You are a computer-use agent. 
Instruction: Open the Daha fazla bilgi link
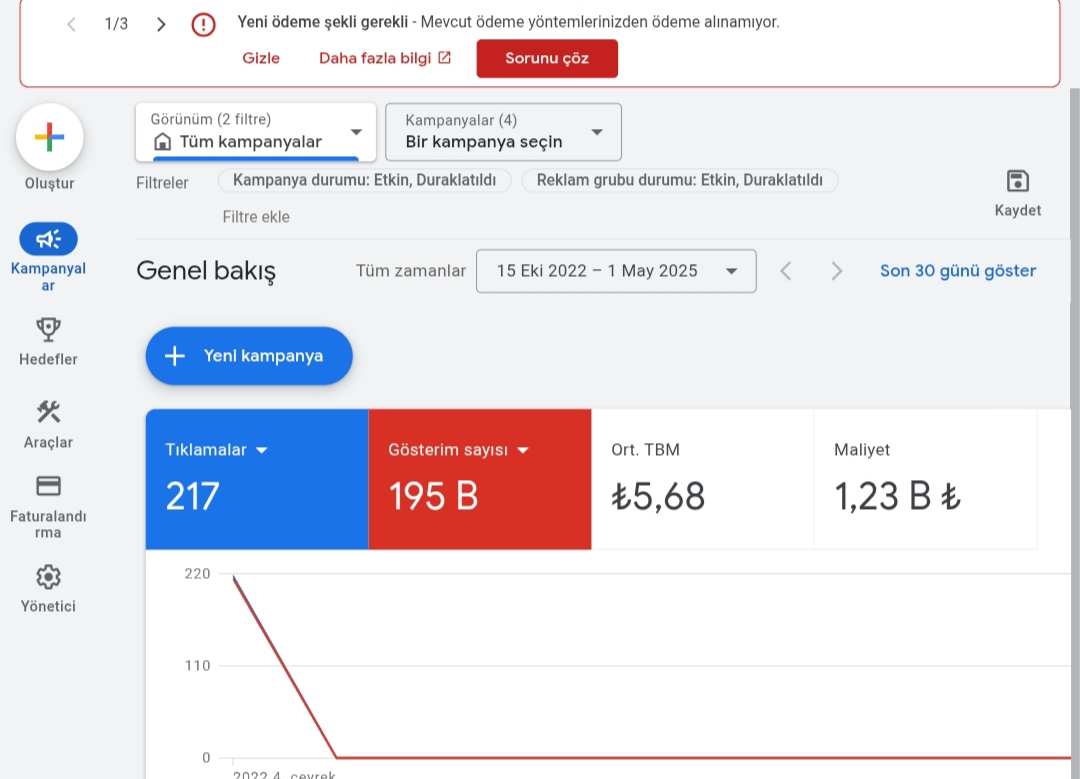click(384, 59)
